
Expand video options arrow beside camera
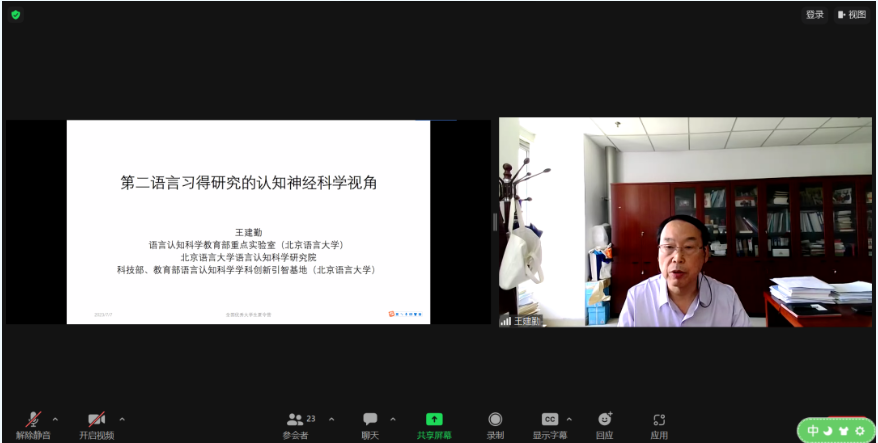tap(122, 419)
